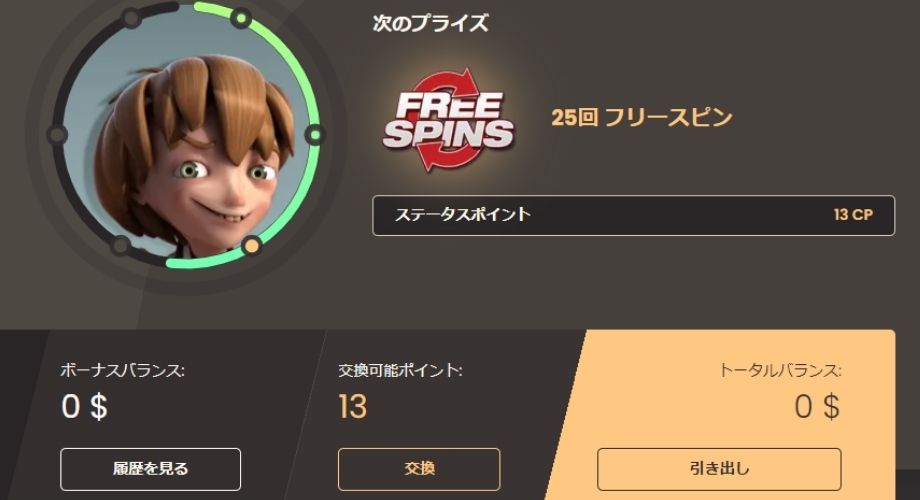
Task: Click the トータルバランス amount 0 $
Action: click(x=817, y=407)
